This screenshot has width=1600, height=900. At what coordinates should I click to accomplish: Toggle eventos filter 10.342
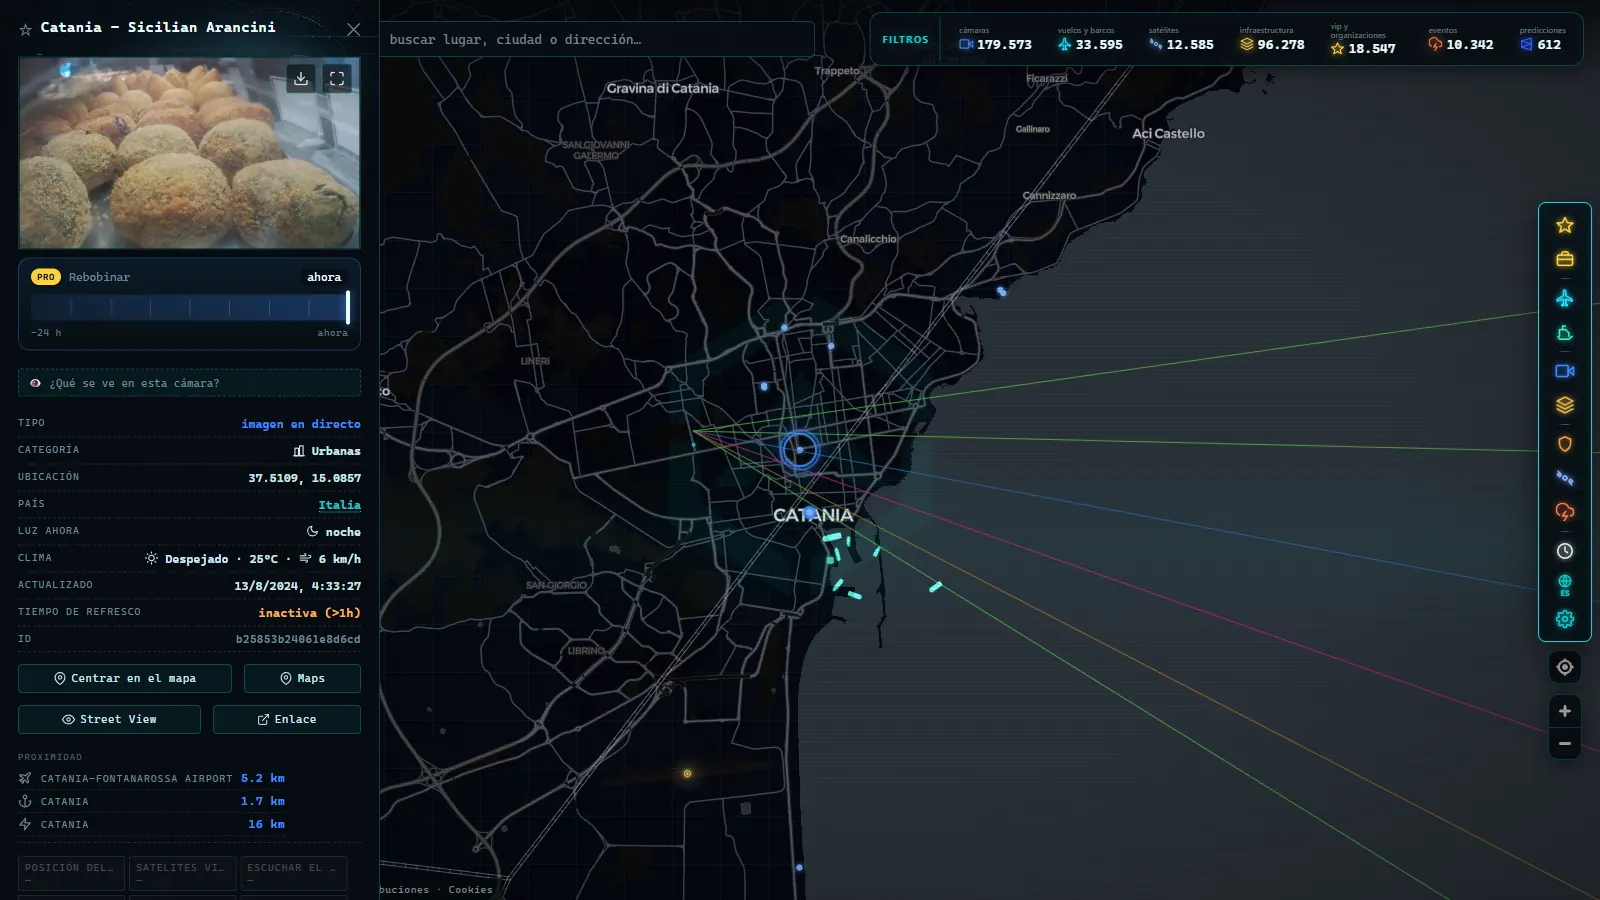point(1461,40)
